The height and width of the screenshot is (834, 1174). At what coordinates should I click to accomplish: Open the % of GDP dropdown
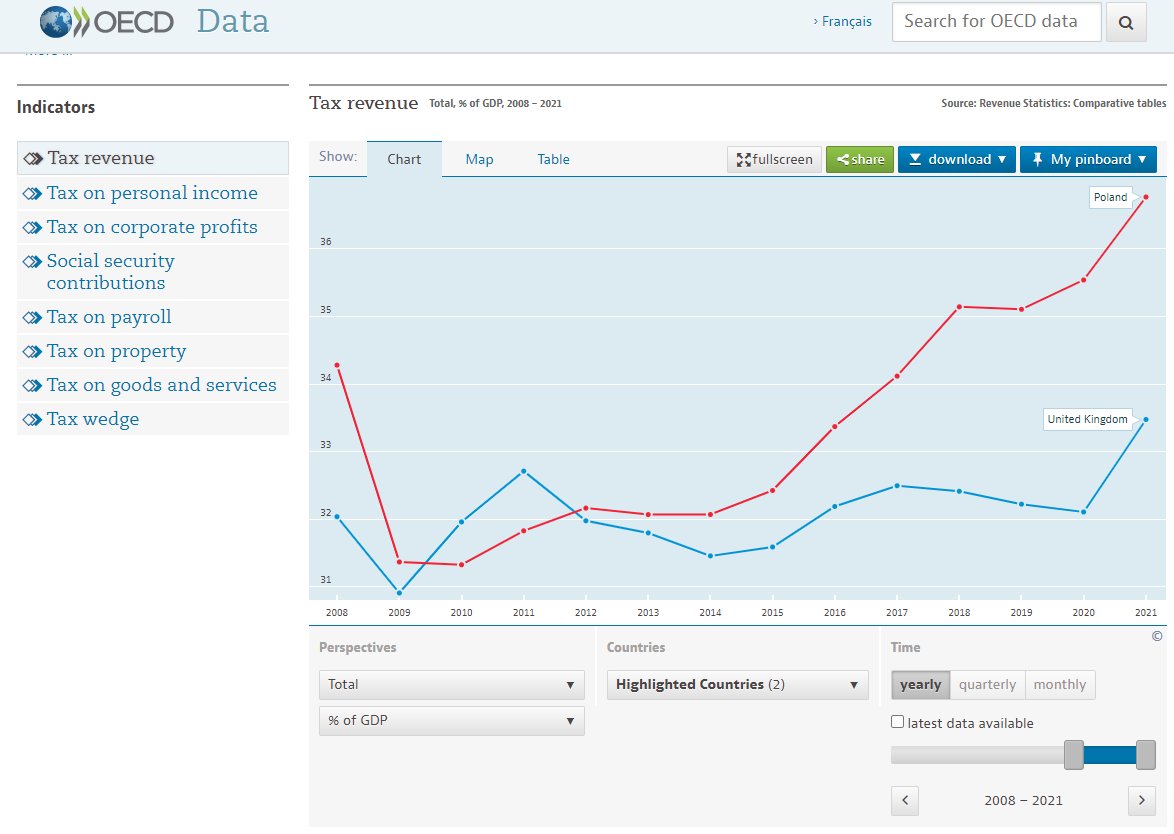(x=451, y=721)
